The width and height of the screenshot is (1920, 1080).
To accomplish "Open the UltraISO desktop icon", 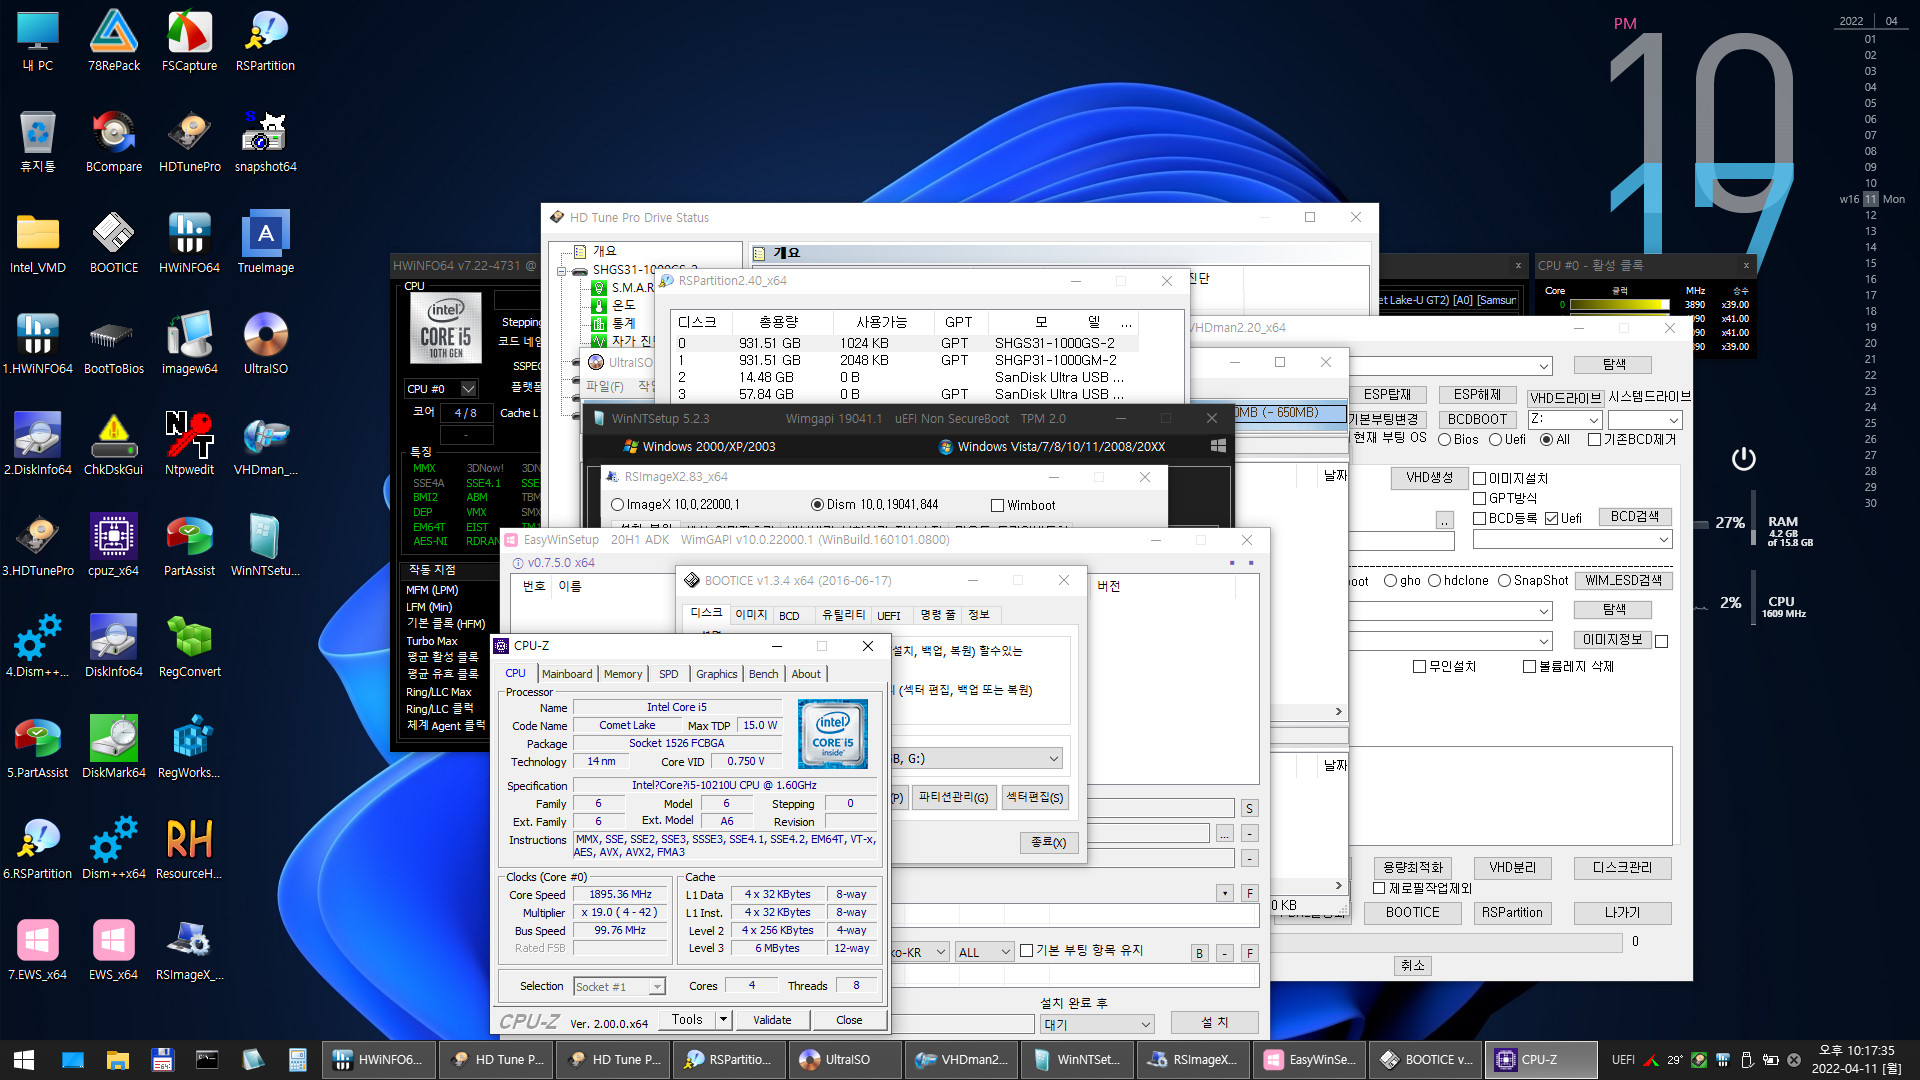I will [265, 344].
